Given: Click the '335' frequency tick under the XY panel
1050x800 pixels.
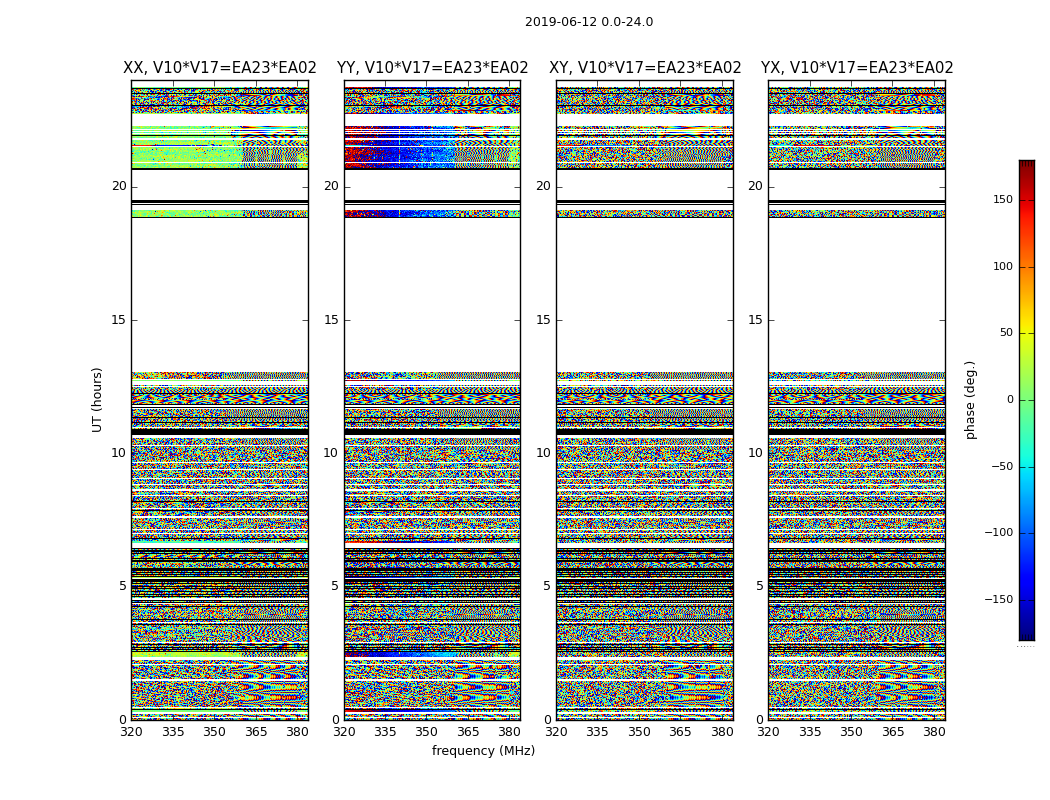Looking at the screenshot, I should coord(598,732).
